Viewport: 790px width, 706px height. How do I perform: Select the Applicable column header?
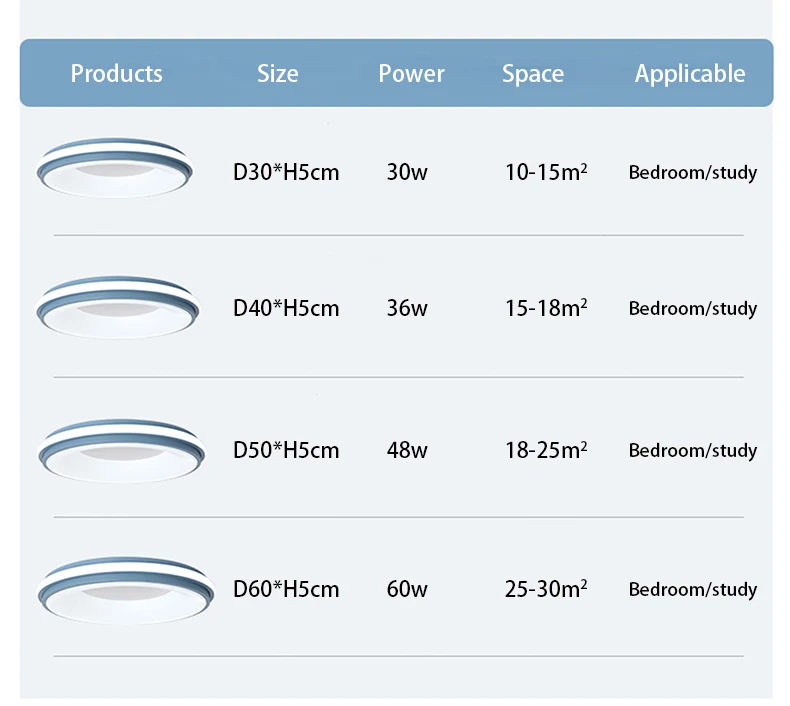[690, 73]
